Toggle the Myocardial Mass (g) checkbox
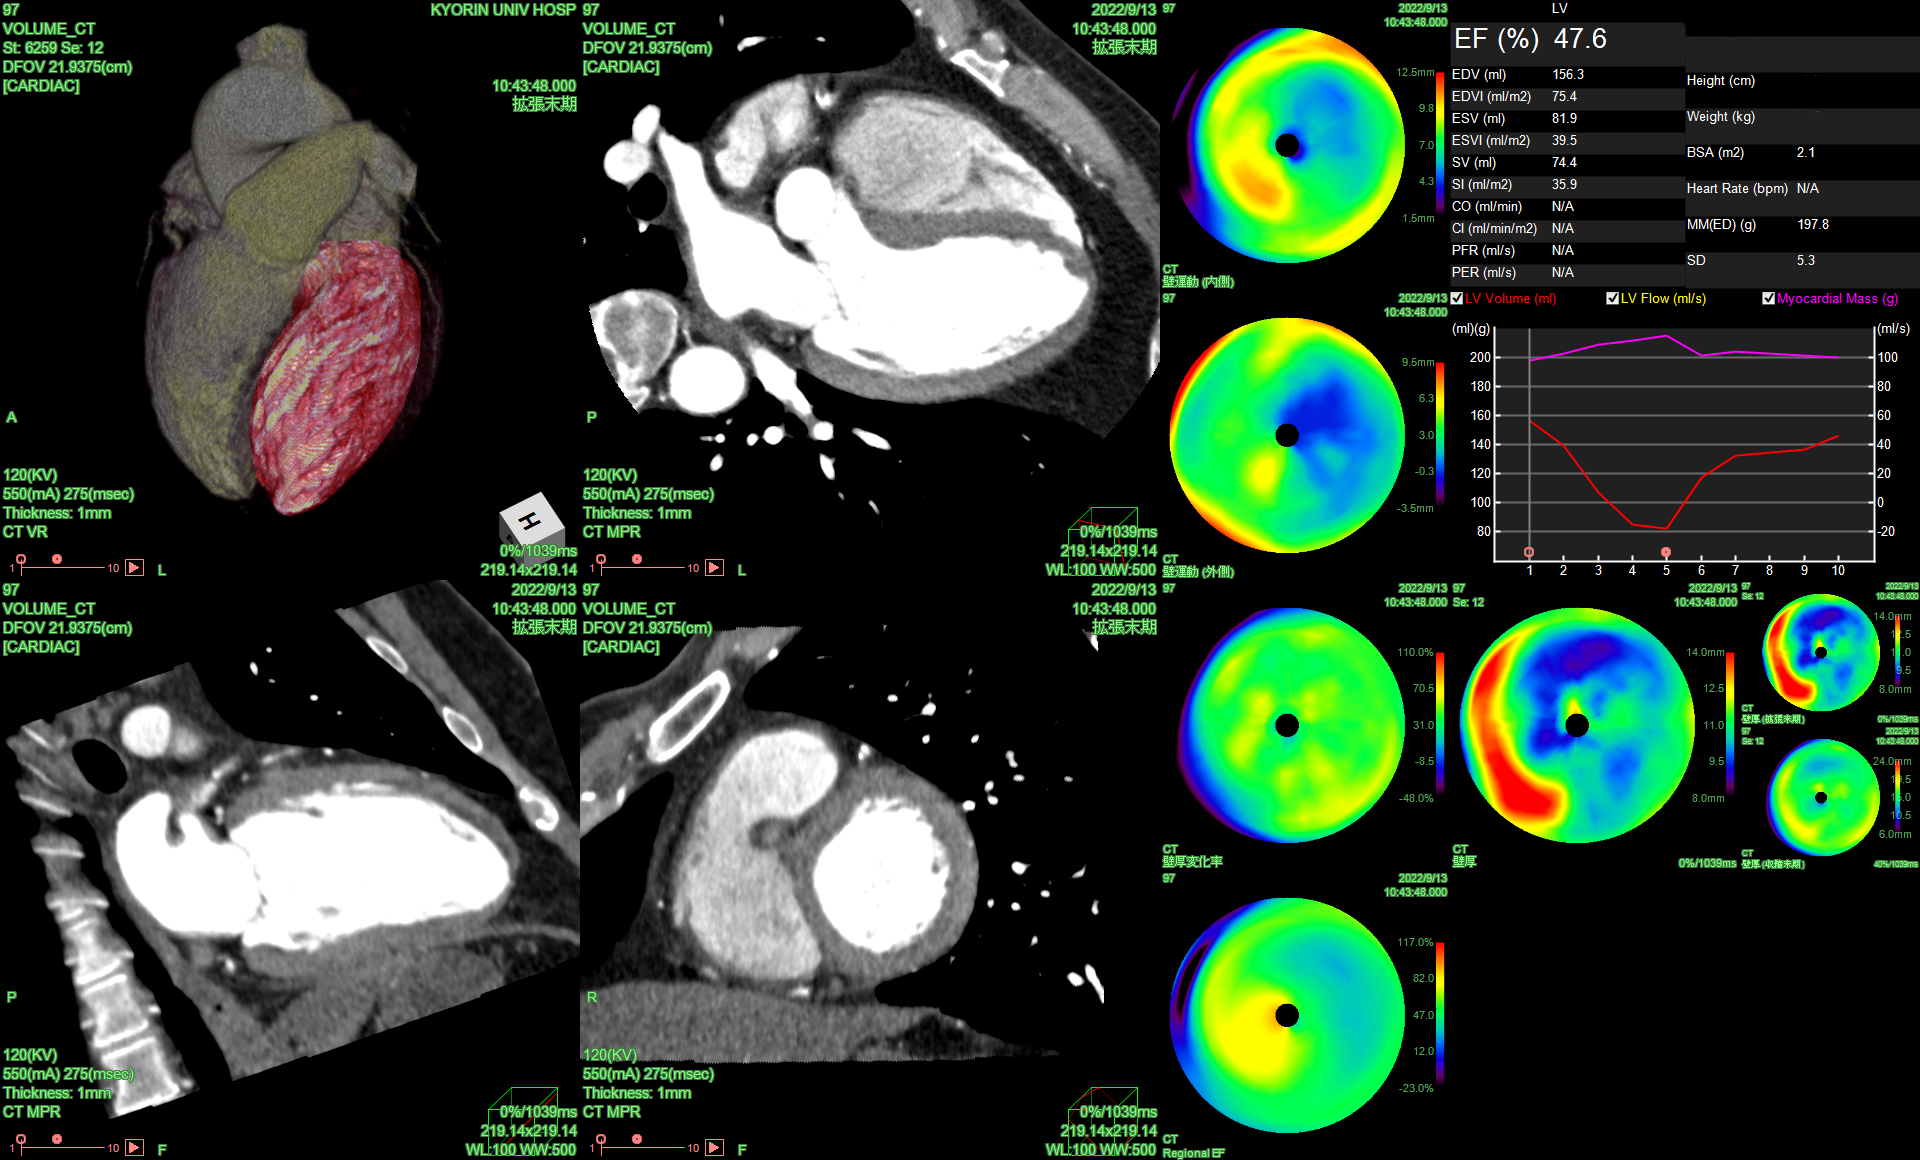The height and width of the screenshot is (1160, 1920). 1768,298
